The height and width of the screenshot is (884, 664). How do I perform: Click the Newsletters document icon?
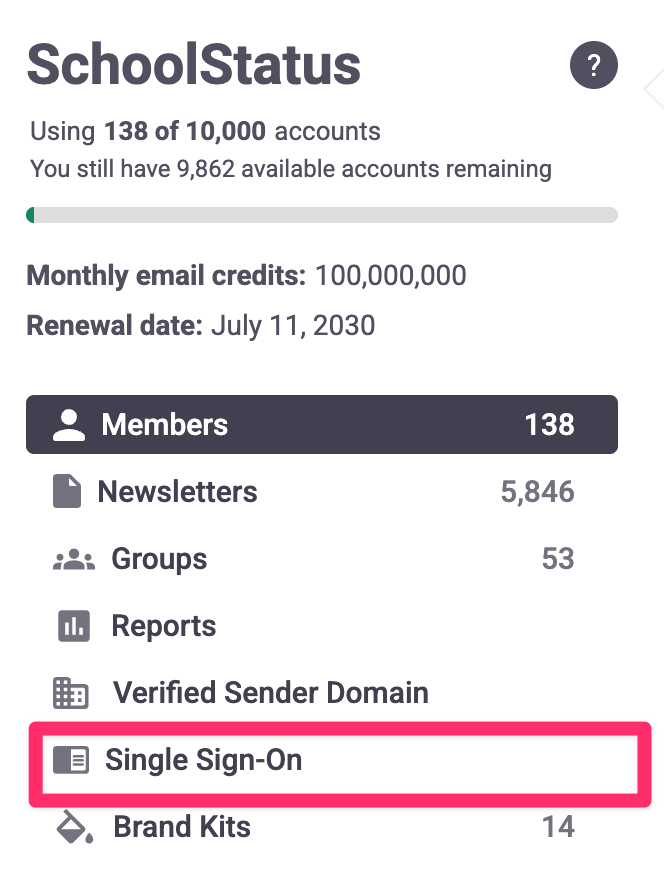pos(67,492)
